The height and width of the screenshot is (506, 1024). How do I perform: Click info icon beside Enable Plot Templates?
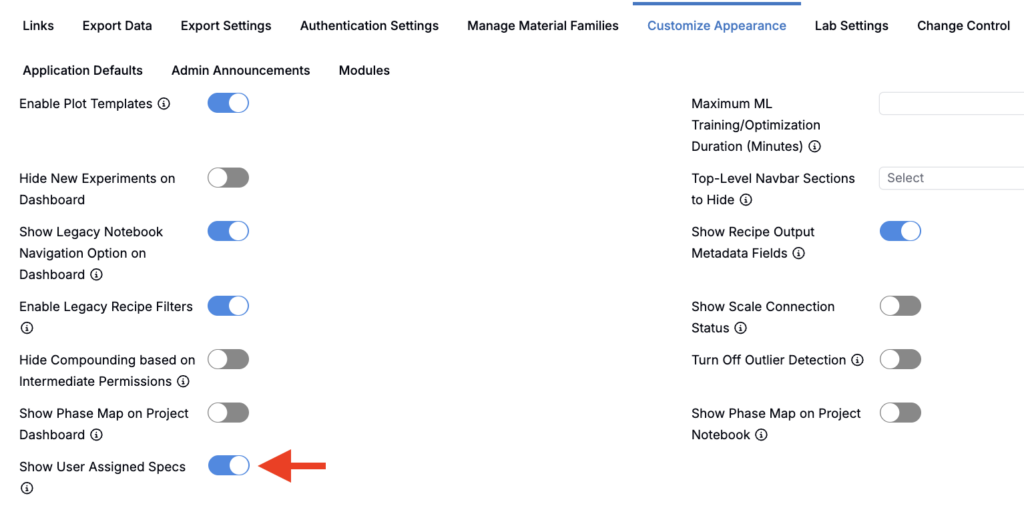[164, 104]
